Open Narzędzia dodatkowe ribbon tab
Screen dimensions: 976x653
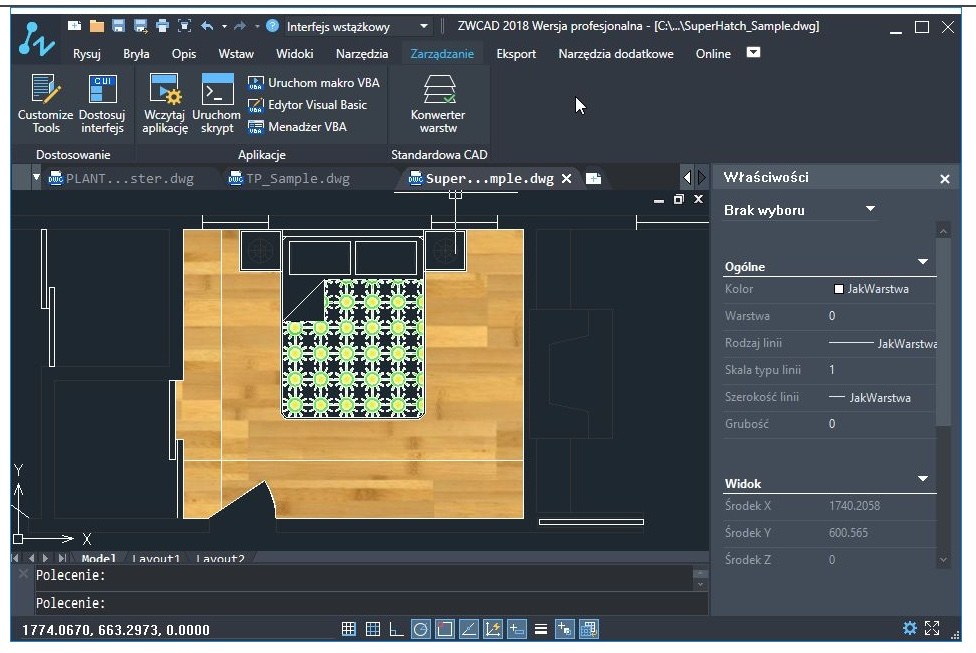pos(616,54)
